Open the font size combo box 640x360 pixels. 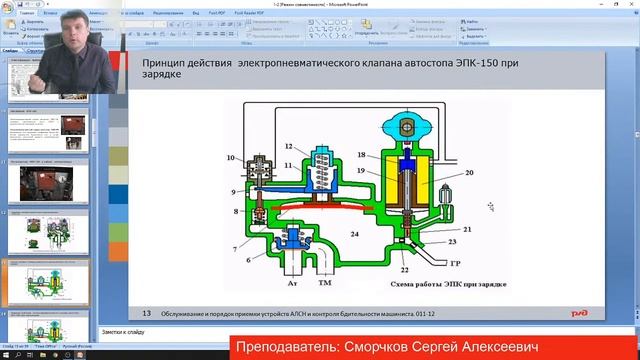160,24
